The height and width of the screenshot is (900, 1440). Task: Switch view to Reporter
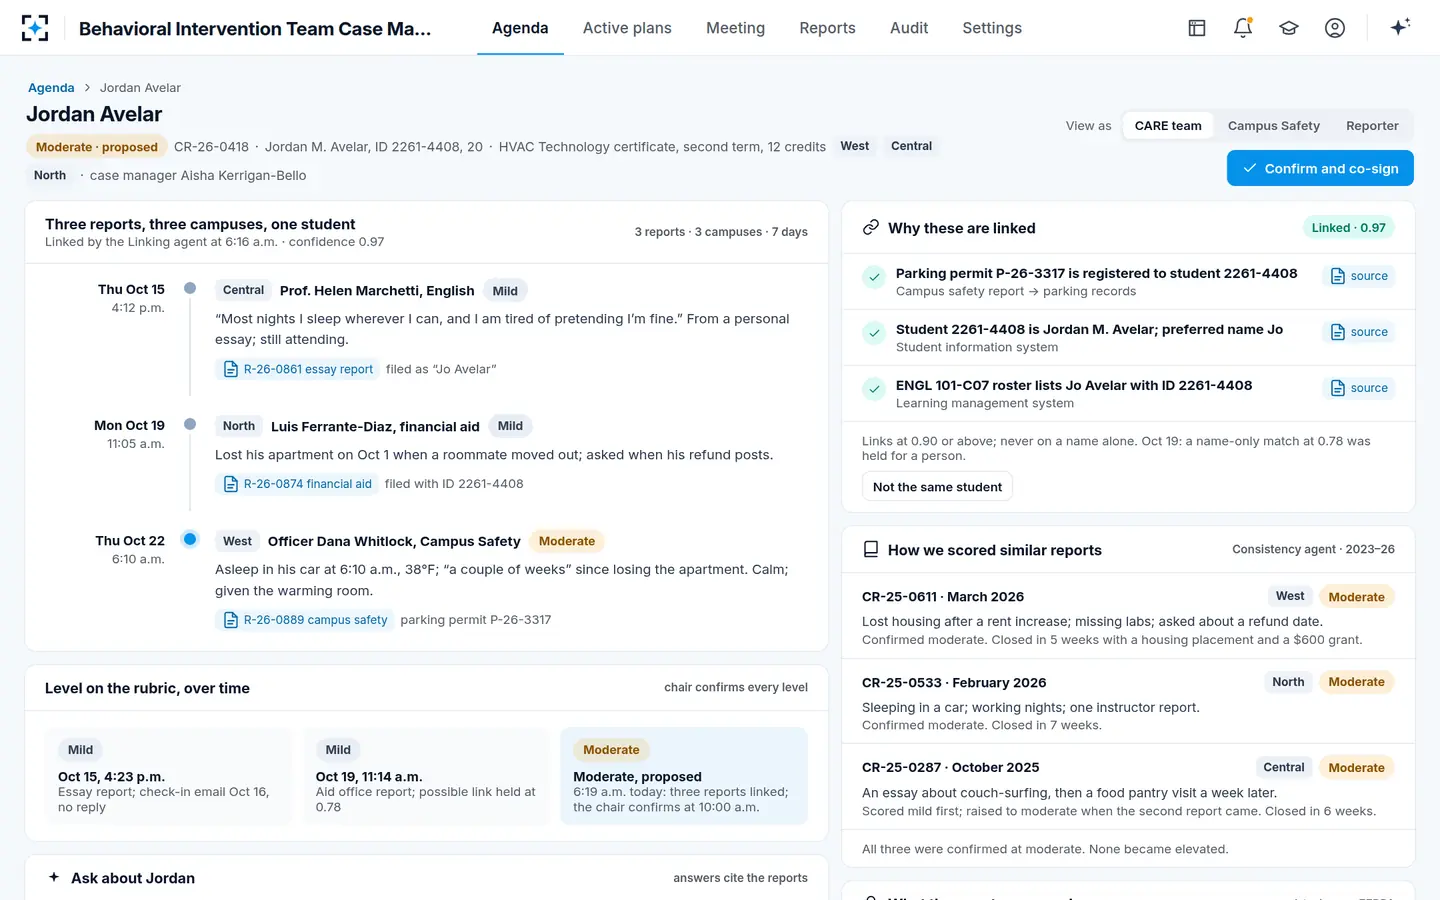pos(1372,126)
